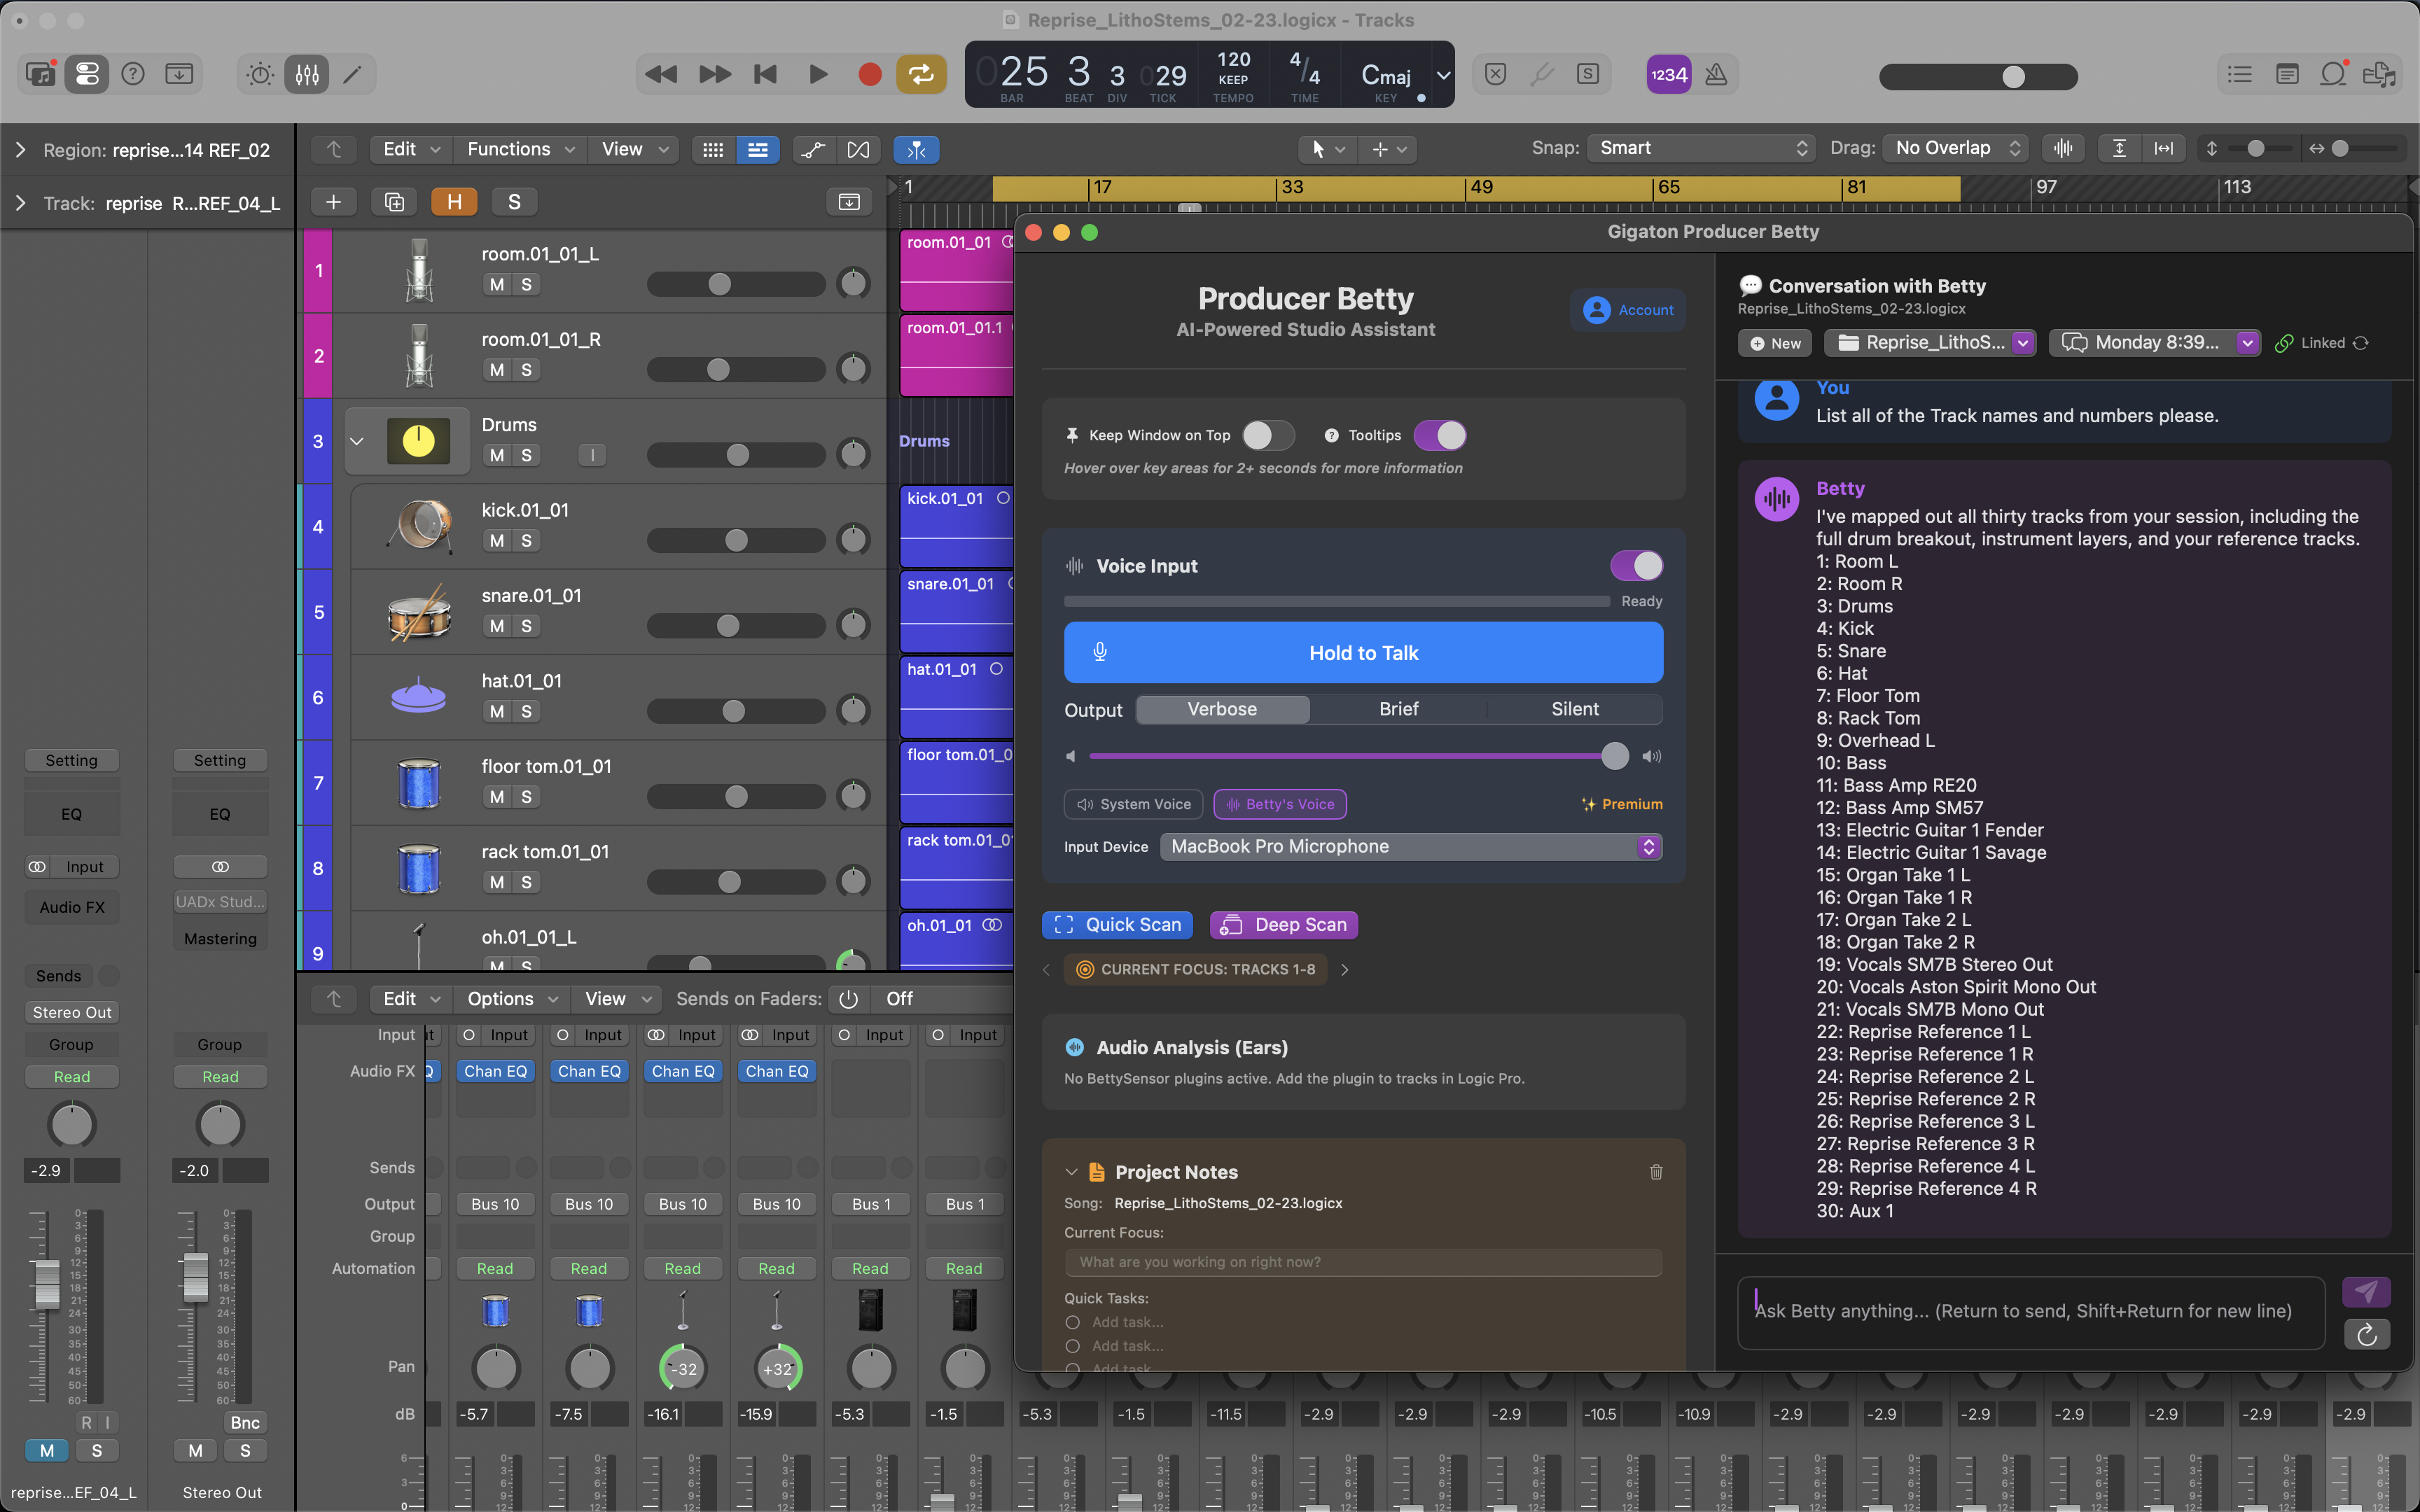Open the Input Device microphone dropdown
Image resolution: width=2420 pixels, height=1512 pixels.
tap(1409, 846)
